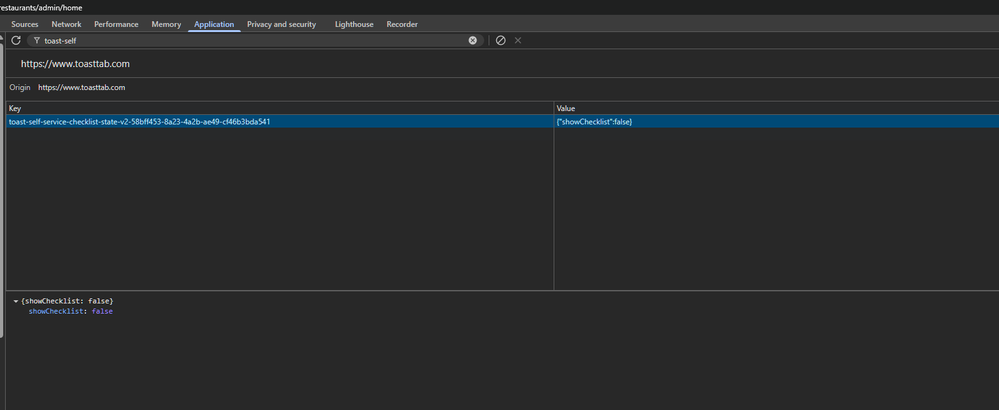The width and height of the screenshot is (999, 410).
Task: Go to the Performance tab
Action: tap(116, 24)
